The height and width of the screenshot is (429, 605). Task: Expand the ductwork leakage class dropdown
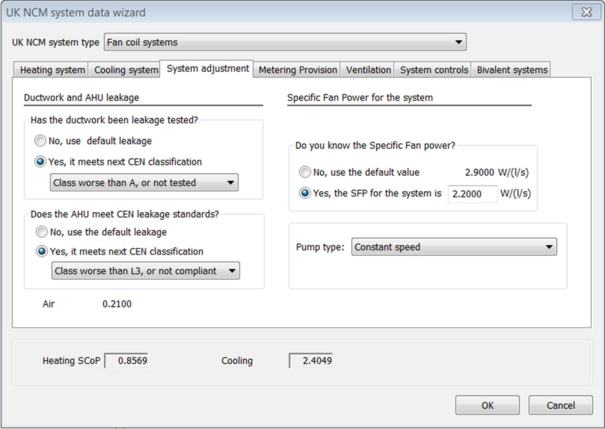coord(145,183)
